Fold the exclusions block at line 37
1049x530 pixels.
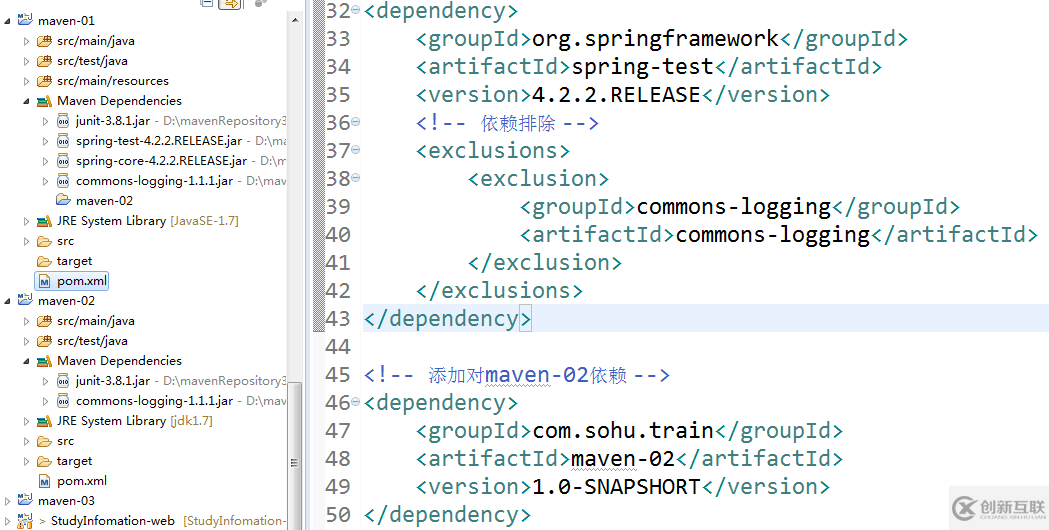pos(355,149)
